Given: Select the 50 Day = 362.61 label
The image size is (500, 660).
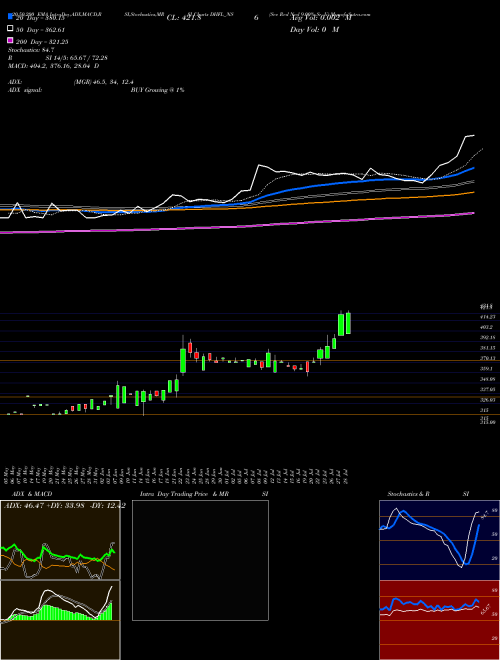Looking at the screenshot, I should (x=40, y=30).
